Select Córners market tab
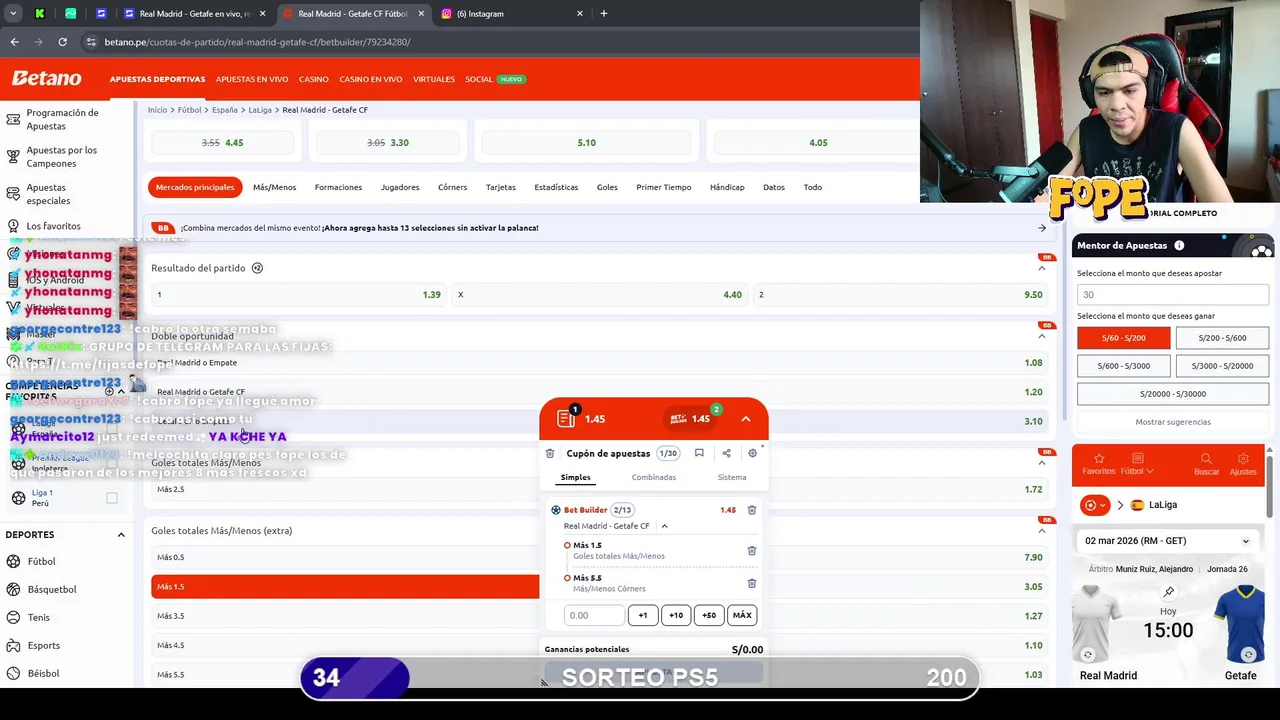Viewport: 1280px width, 720px height. point(452,187)
